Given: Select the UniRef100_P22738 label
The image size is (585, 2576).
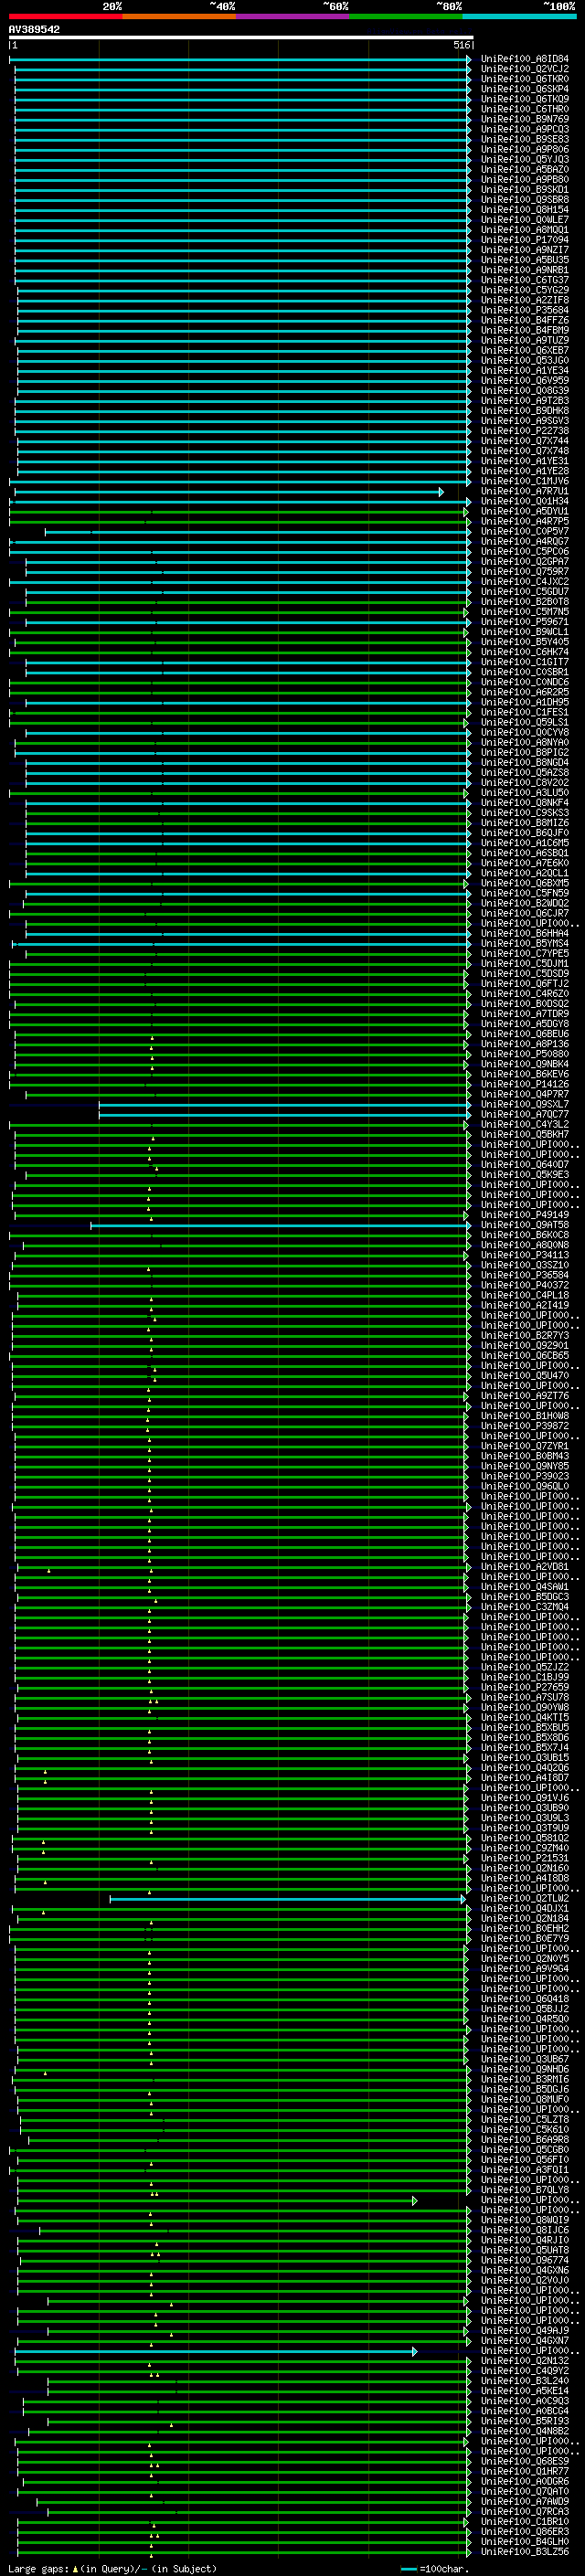Looking at the screenshot, I should (x=525, y=431).
